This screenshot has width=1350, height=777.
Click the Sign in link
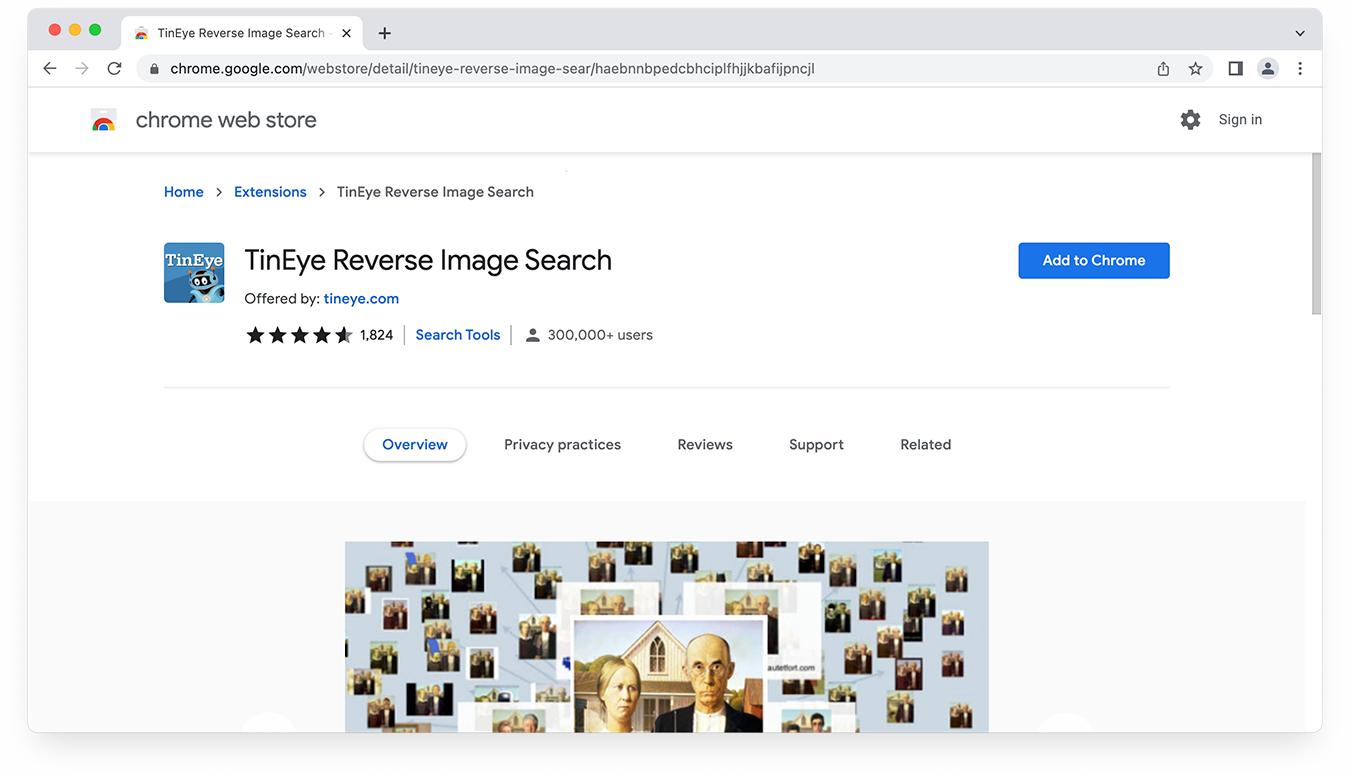[x=1240, y=120]
